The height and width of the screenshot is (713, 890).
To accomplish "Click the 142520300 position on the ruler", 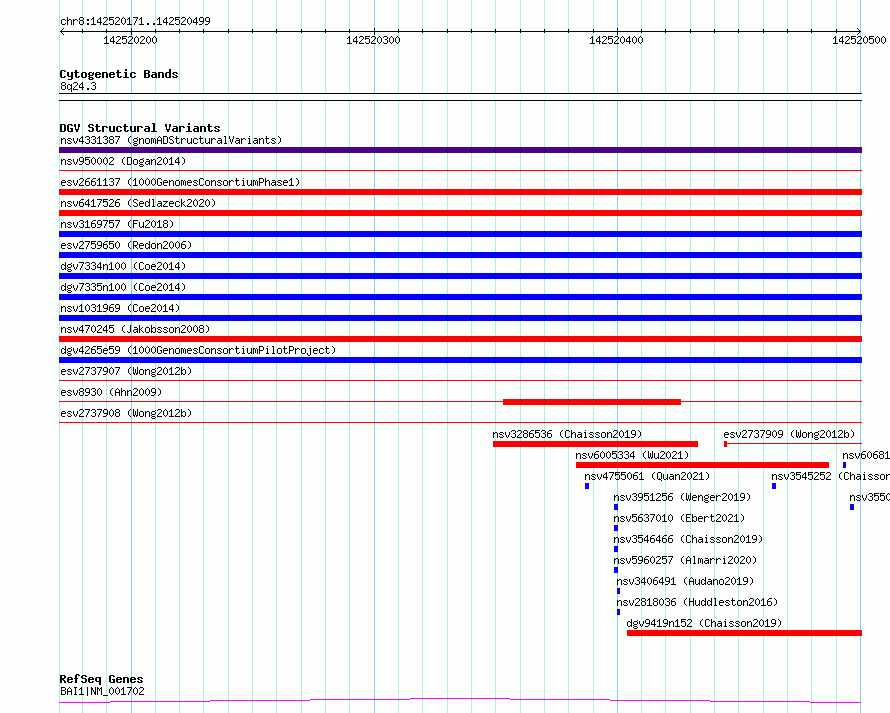I will point(373,40).
